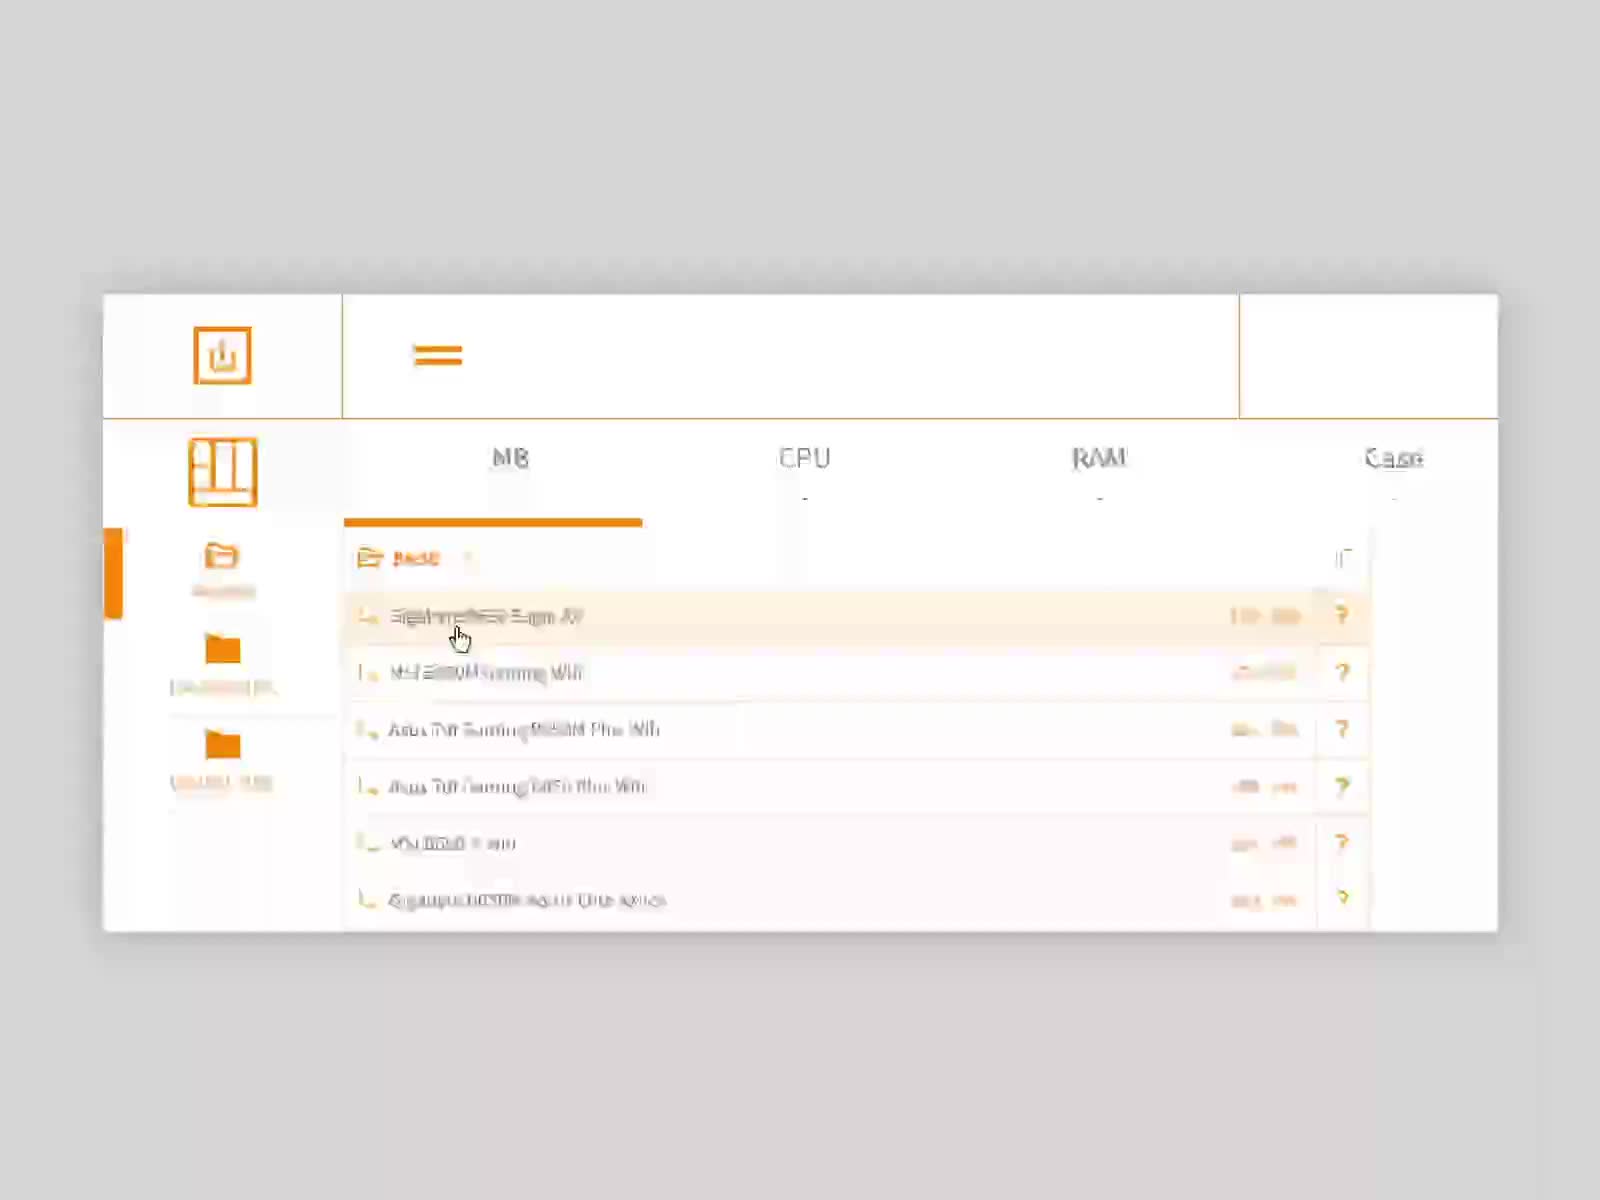Click the orange grid layout icon
1600x1200 pixels.
point(222,472)
